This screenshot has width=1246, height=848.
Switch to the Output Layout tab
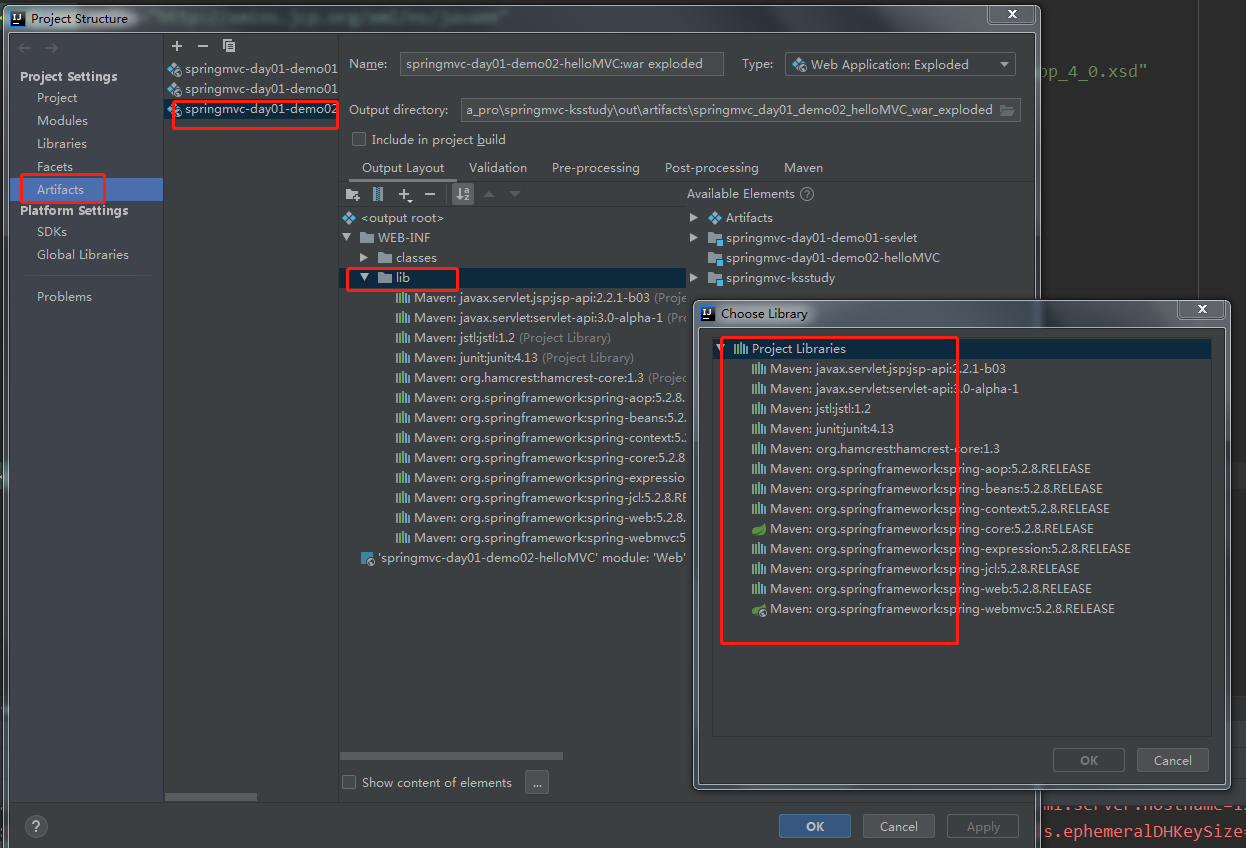tap(403, 168)
